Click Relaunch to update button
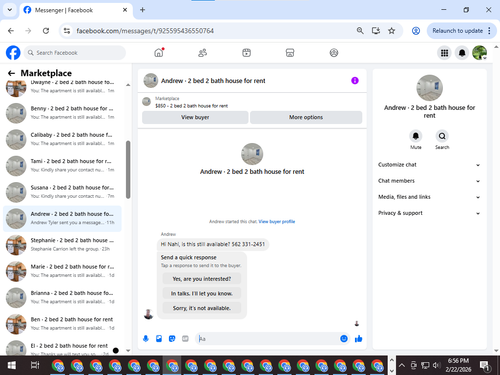Image resolution: width=500 pixels, height=375 pixels. 457,31
